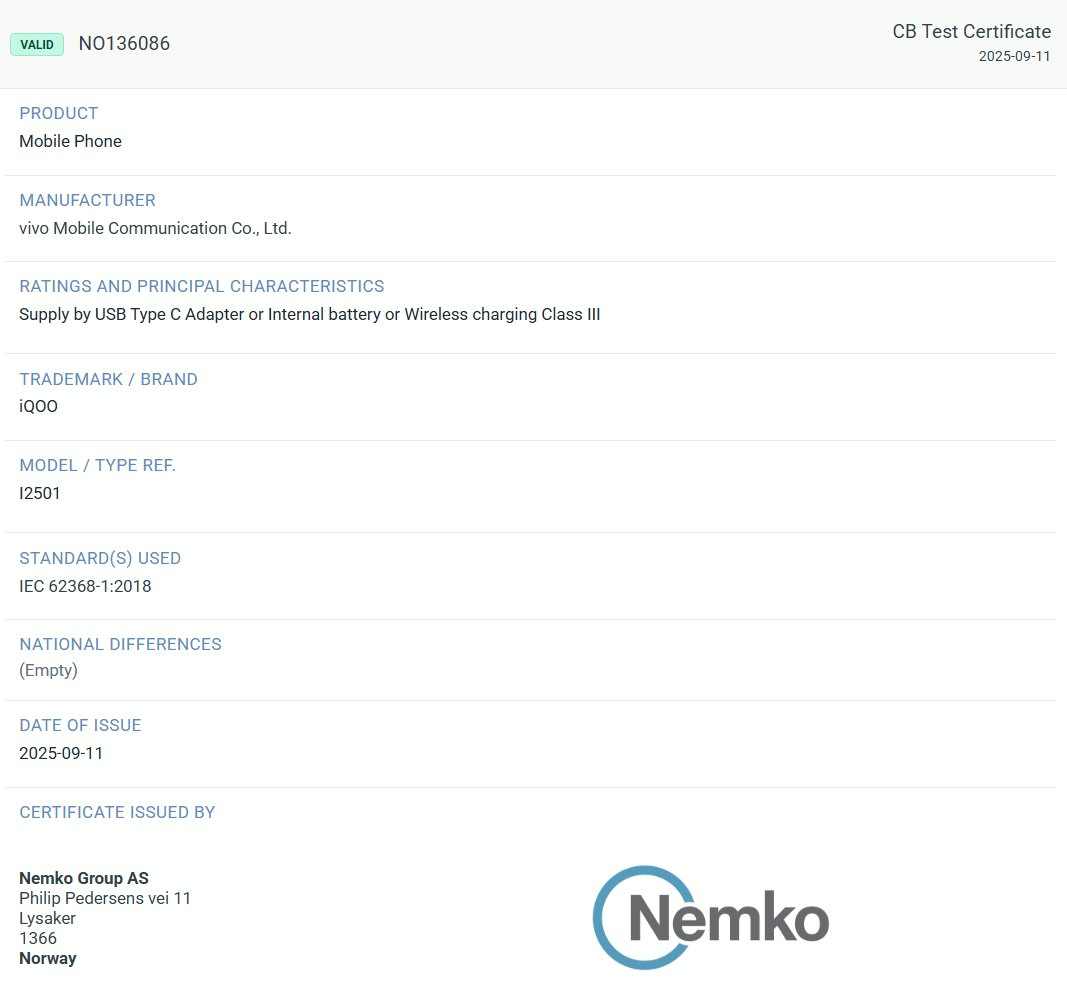Open the STANDARD(S) USED section
Viewport: 1067px width, 985px height.
pyautogui.click(x=100, y=558)
